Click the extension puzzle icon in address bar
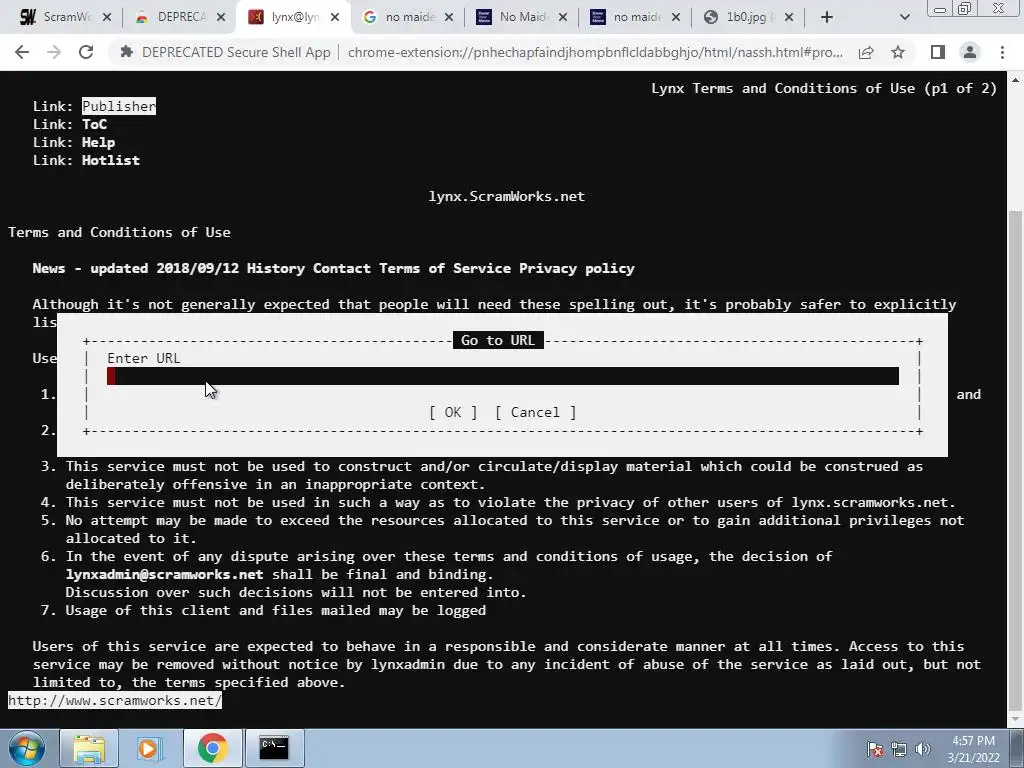 [127, 52]
